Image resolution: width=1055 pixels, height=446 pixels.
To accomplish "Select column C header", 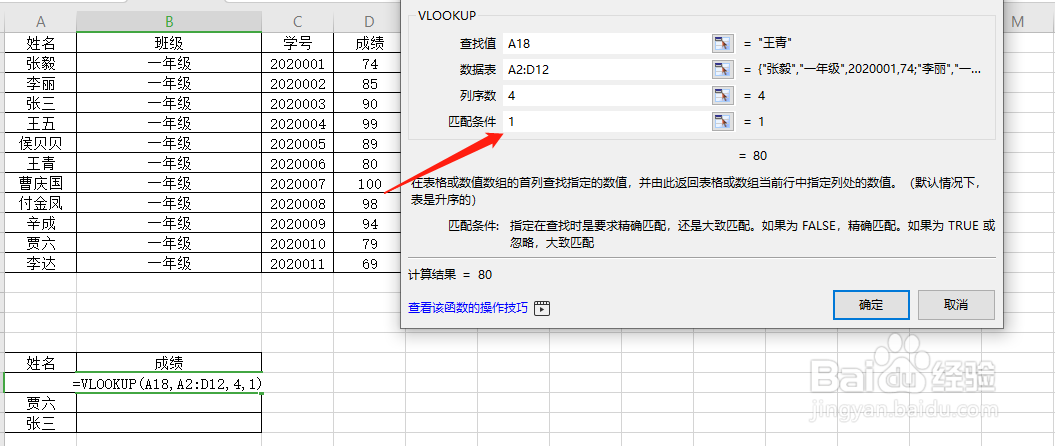I will (297, 22).
